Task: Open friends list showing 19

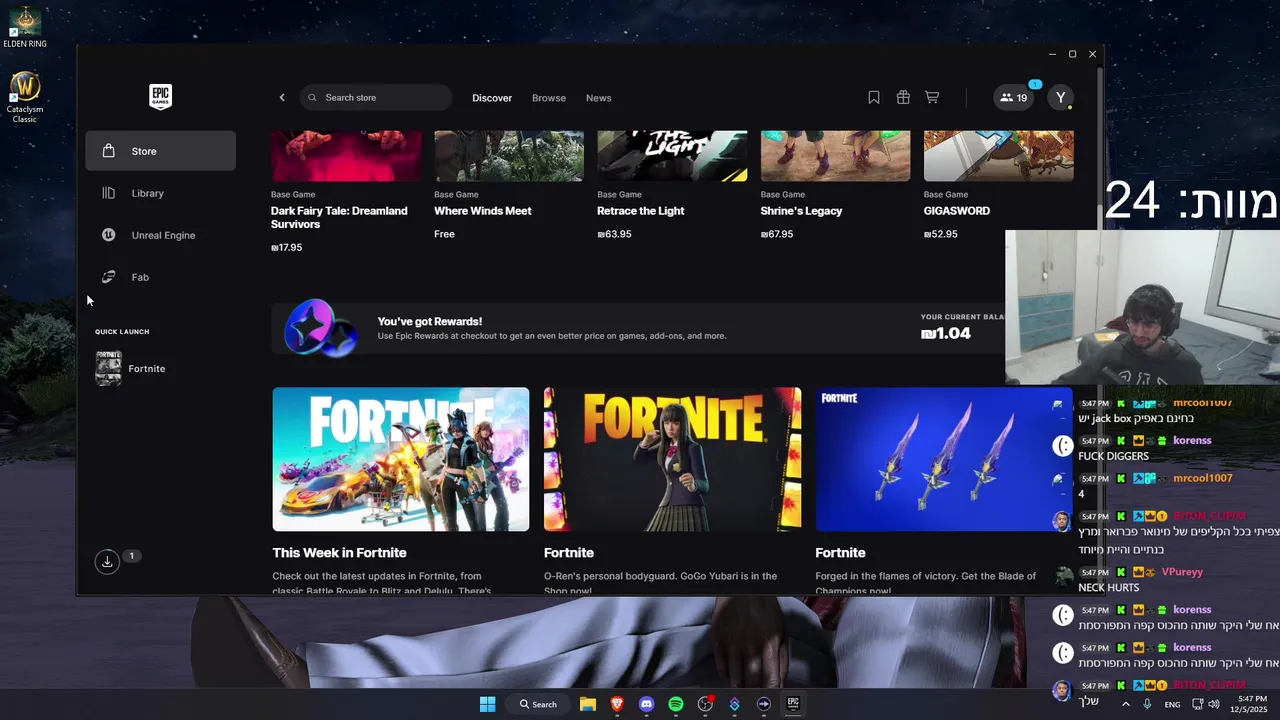Action: pos(1014,98)
